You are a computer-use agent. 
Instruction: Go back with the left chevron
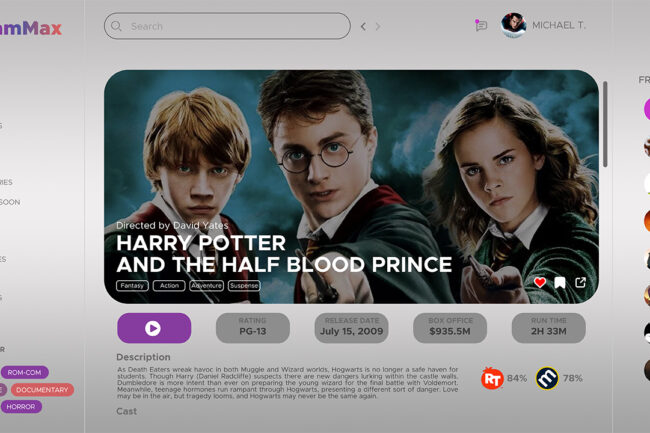click(363, 27)
